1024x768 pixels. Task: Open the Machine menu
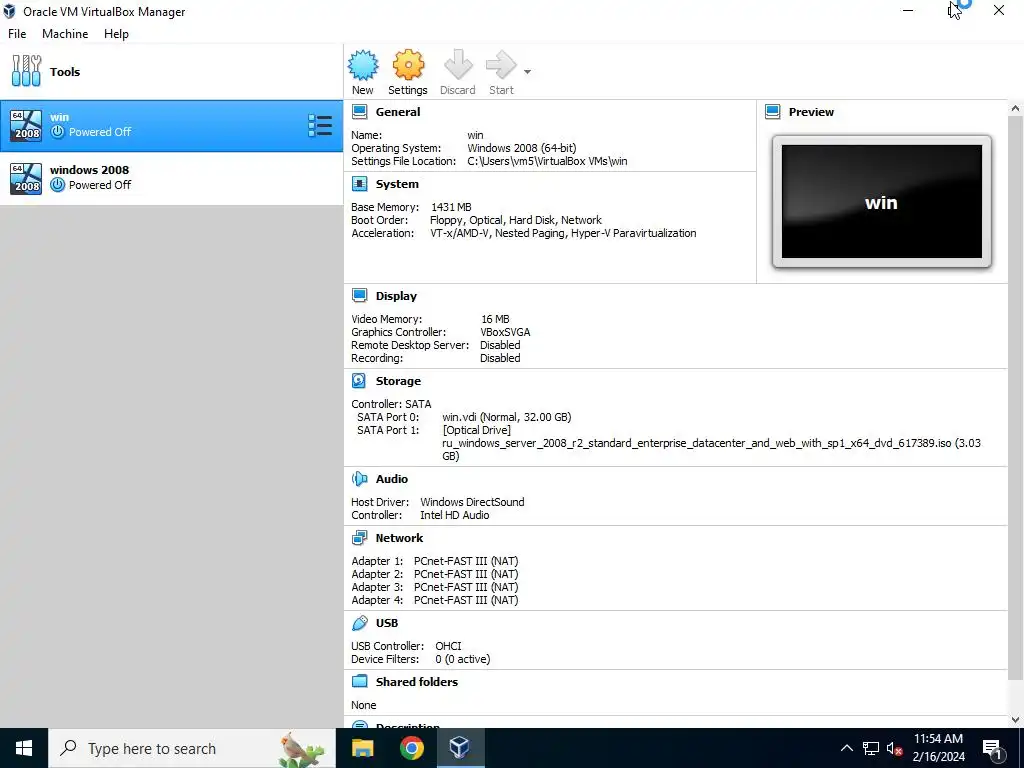coord(65,34)
